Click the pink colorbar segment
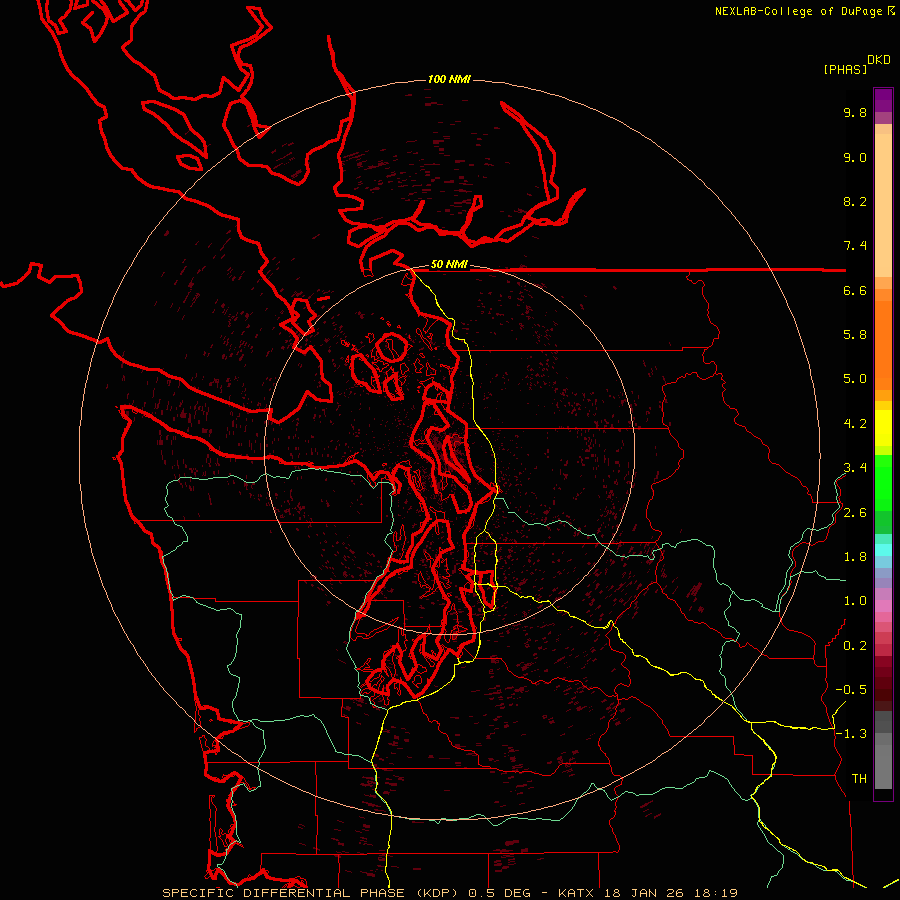The width and height of the screenshot is (900, 900). coord(883,606)
